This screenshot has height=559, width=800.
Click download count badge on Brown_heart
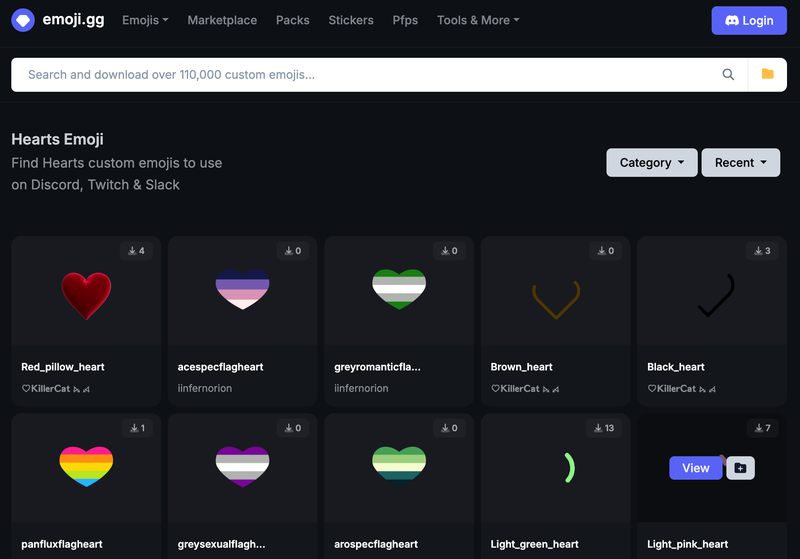606,250
